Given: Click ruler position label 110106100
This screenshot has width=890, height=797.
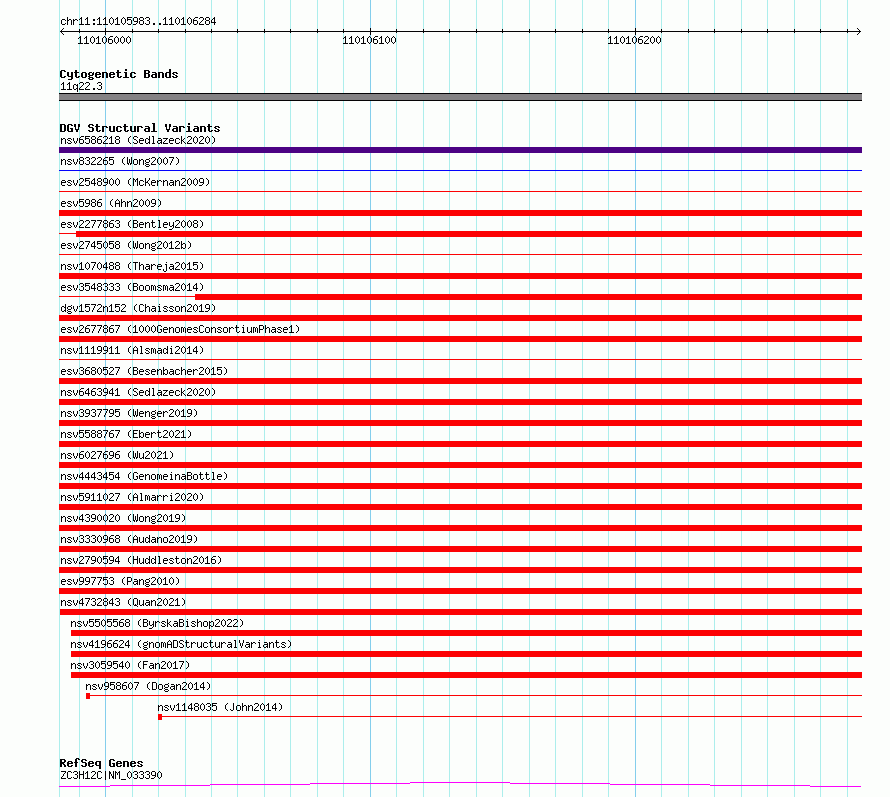Looking at the screenshot, I should 369,40.
